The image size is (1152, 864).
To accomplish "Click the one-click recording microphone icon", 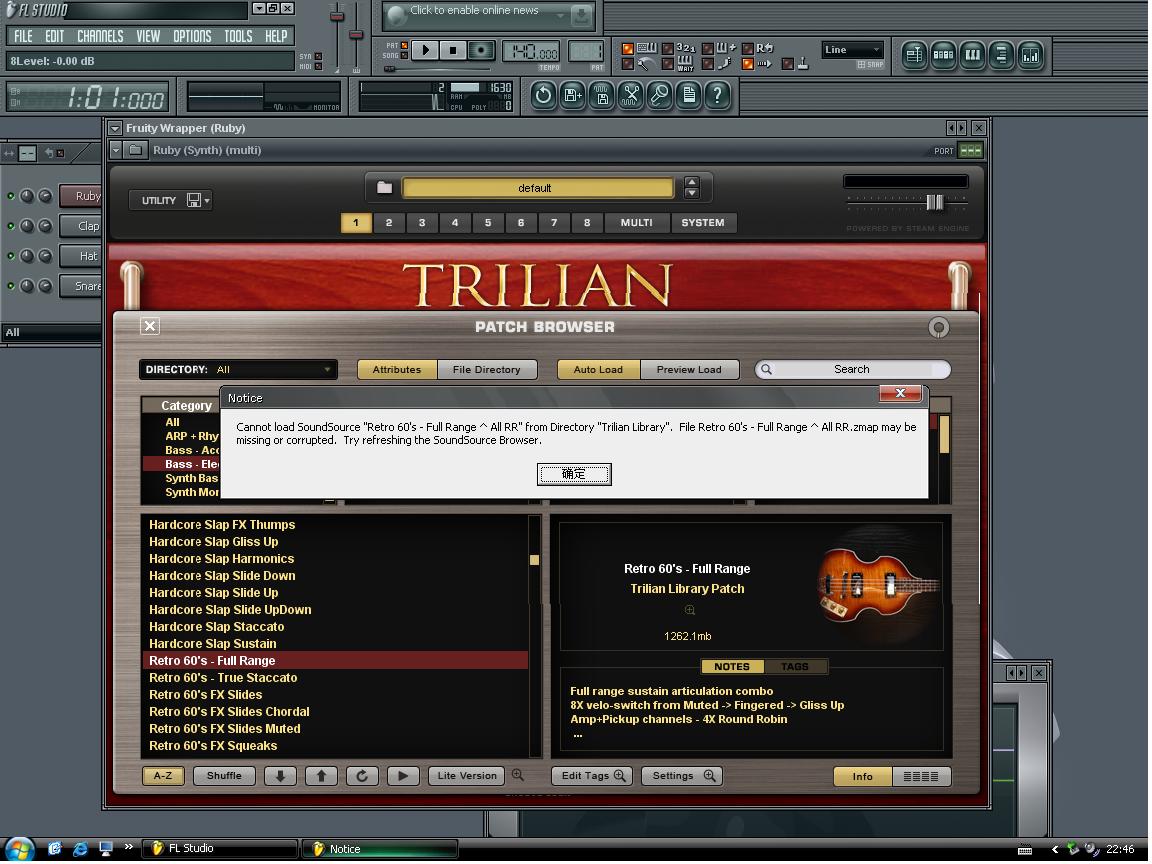I will (660, 95).
